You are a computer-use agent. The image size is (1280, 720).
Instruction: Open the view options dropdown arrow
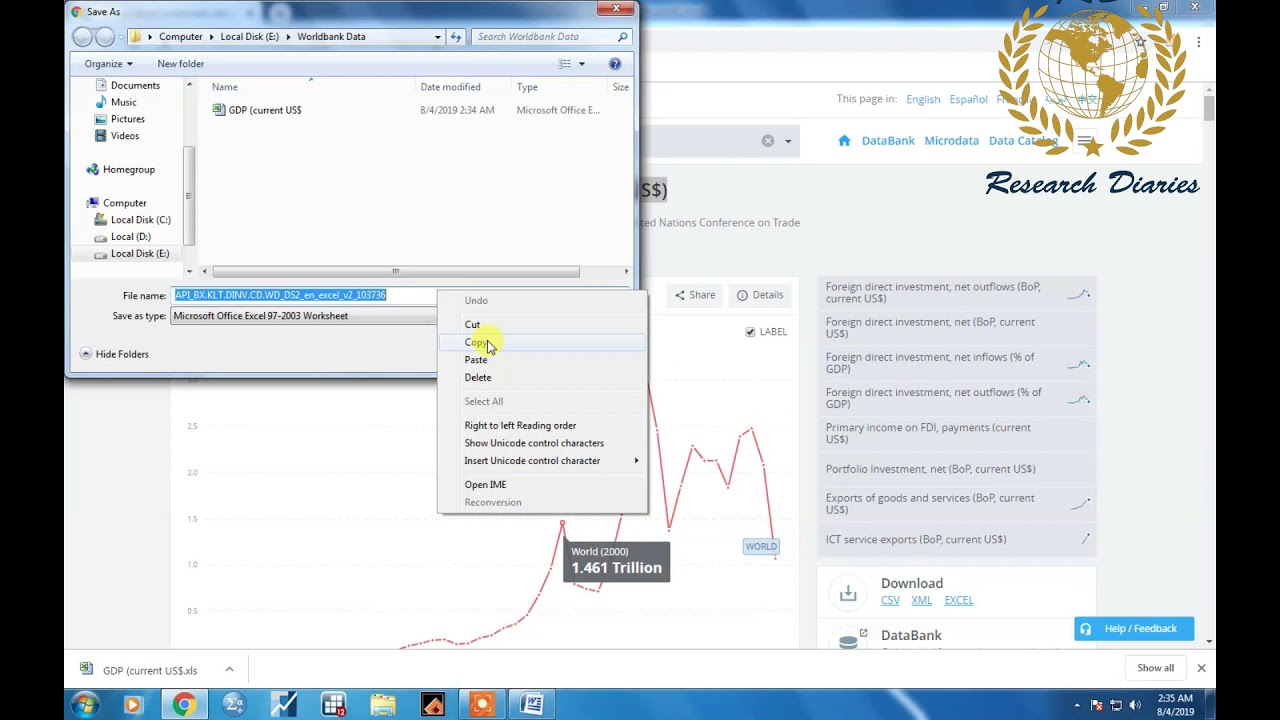pyautogui.click(x=582, y=64)
